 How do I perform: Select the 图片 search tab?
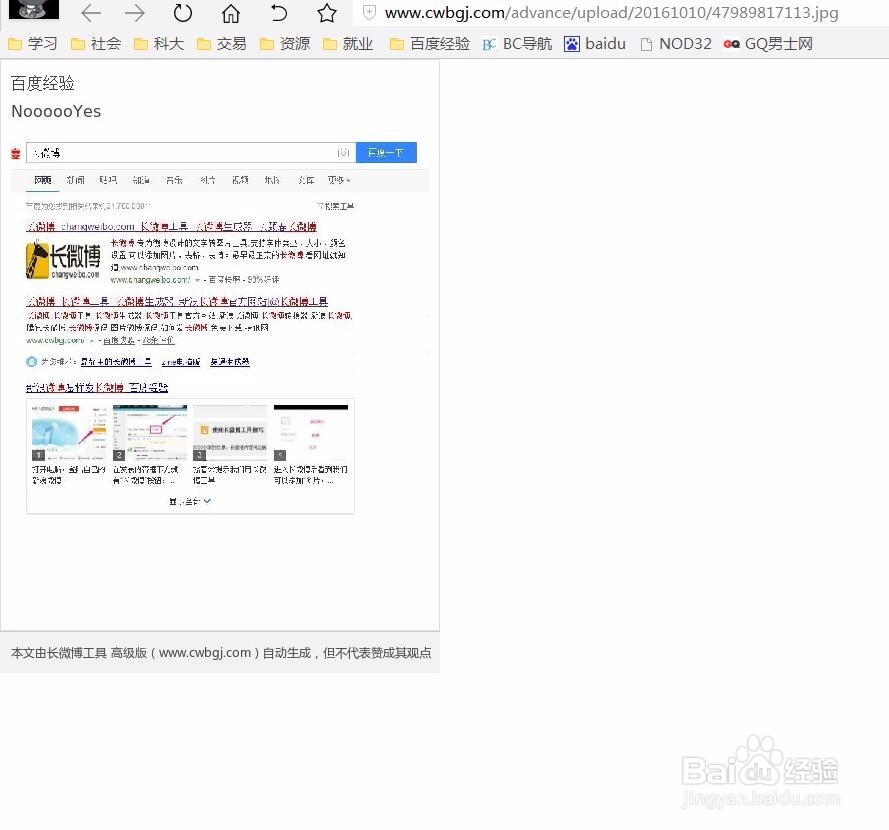pos(208,180)
